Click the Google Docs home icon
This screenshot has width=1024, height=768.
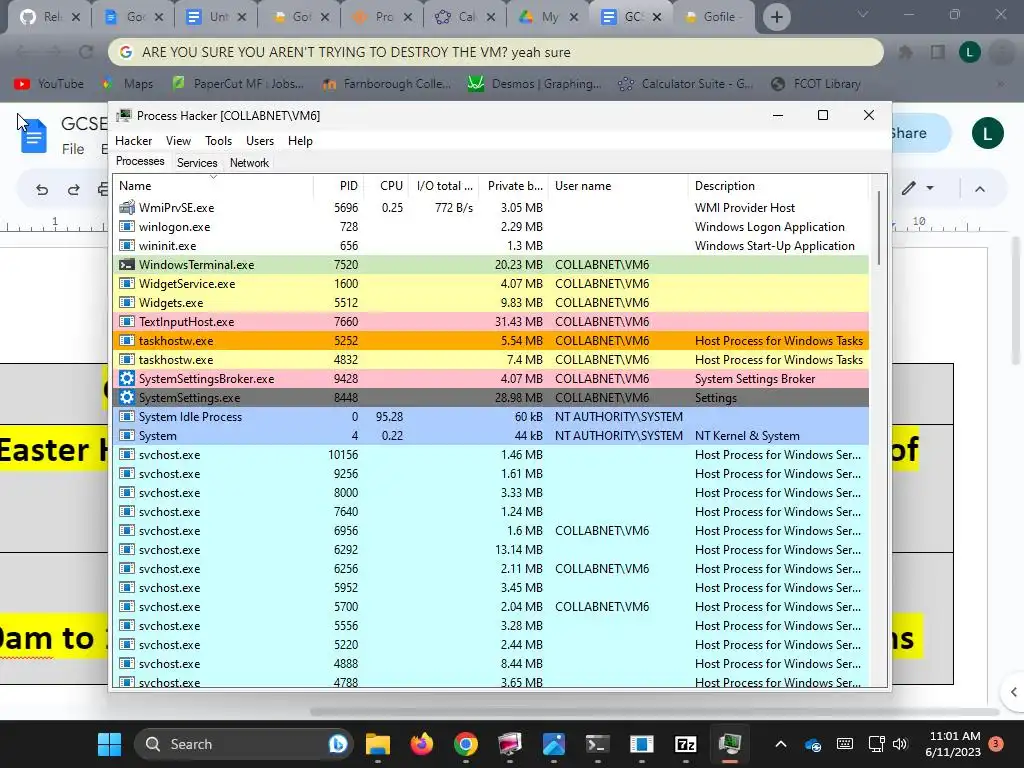click(33, 136)
